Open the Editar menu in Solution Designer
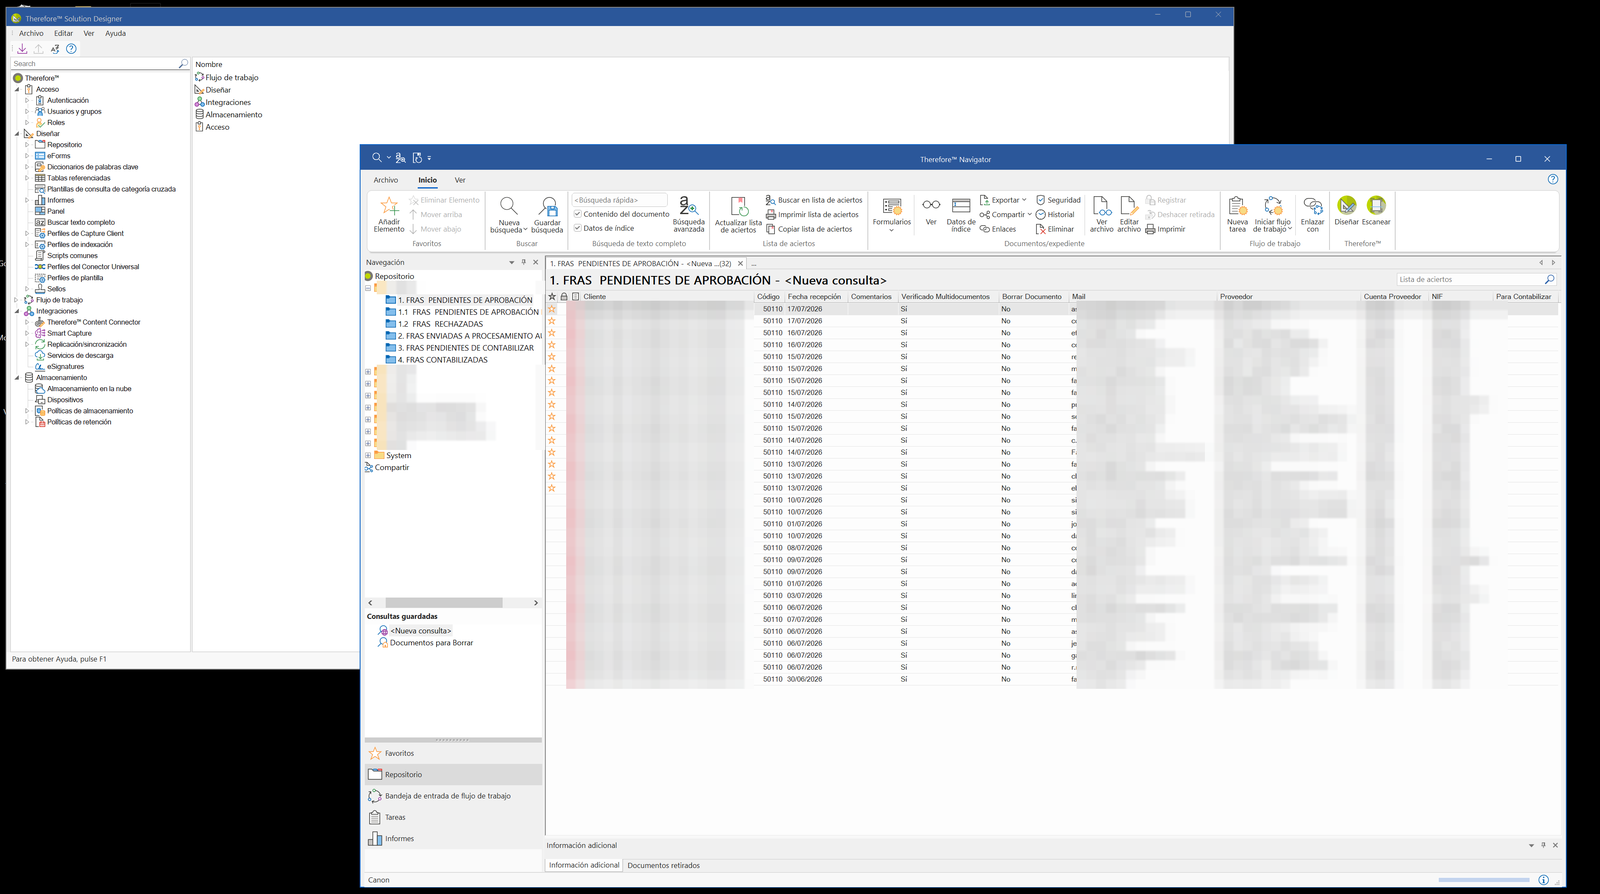The image size is (1600, 894). pyautogui.click(x=63, y=33)
